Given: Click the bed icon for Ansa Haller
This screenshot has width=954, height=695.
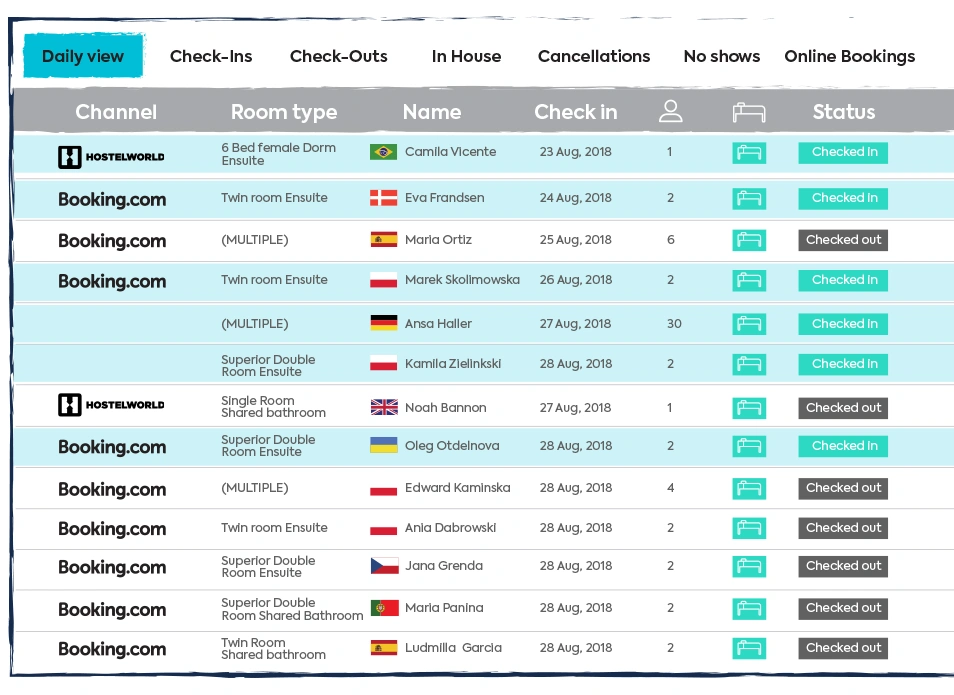Looking at the screenshot, I should pos(749,324).
